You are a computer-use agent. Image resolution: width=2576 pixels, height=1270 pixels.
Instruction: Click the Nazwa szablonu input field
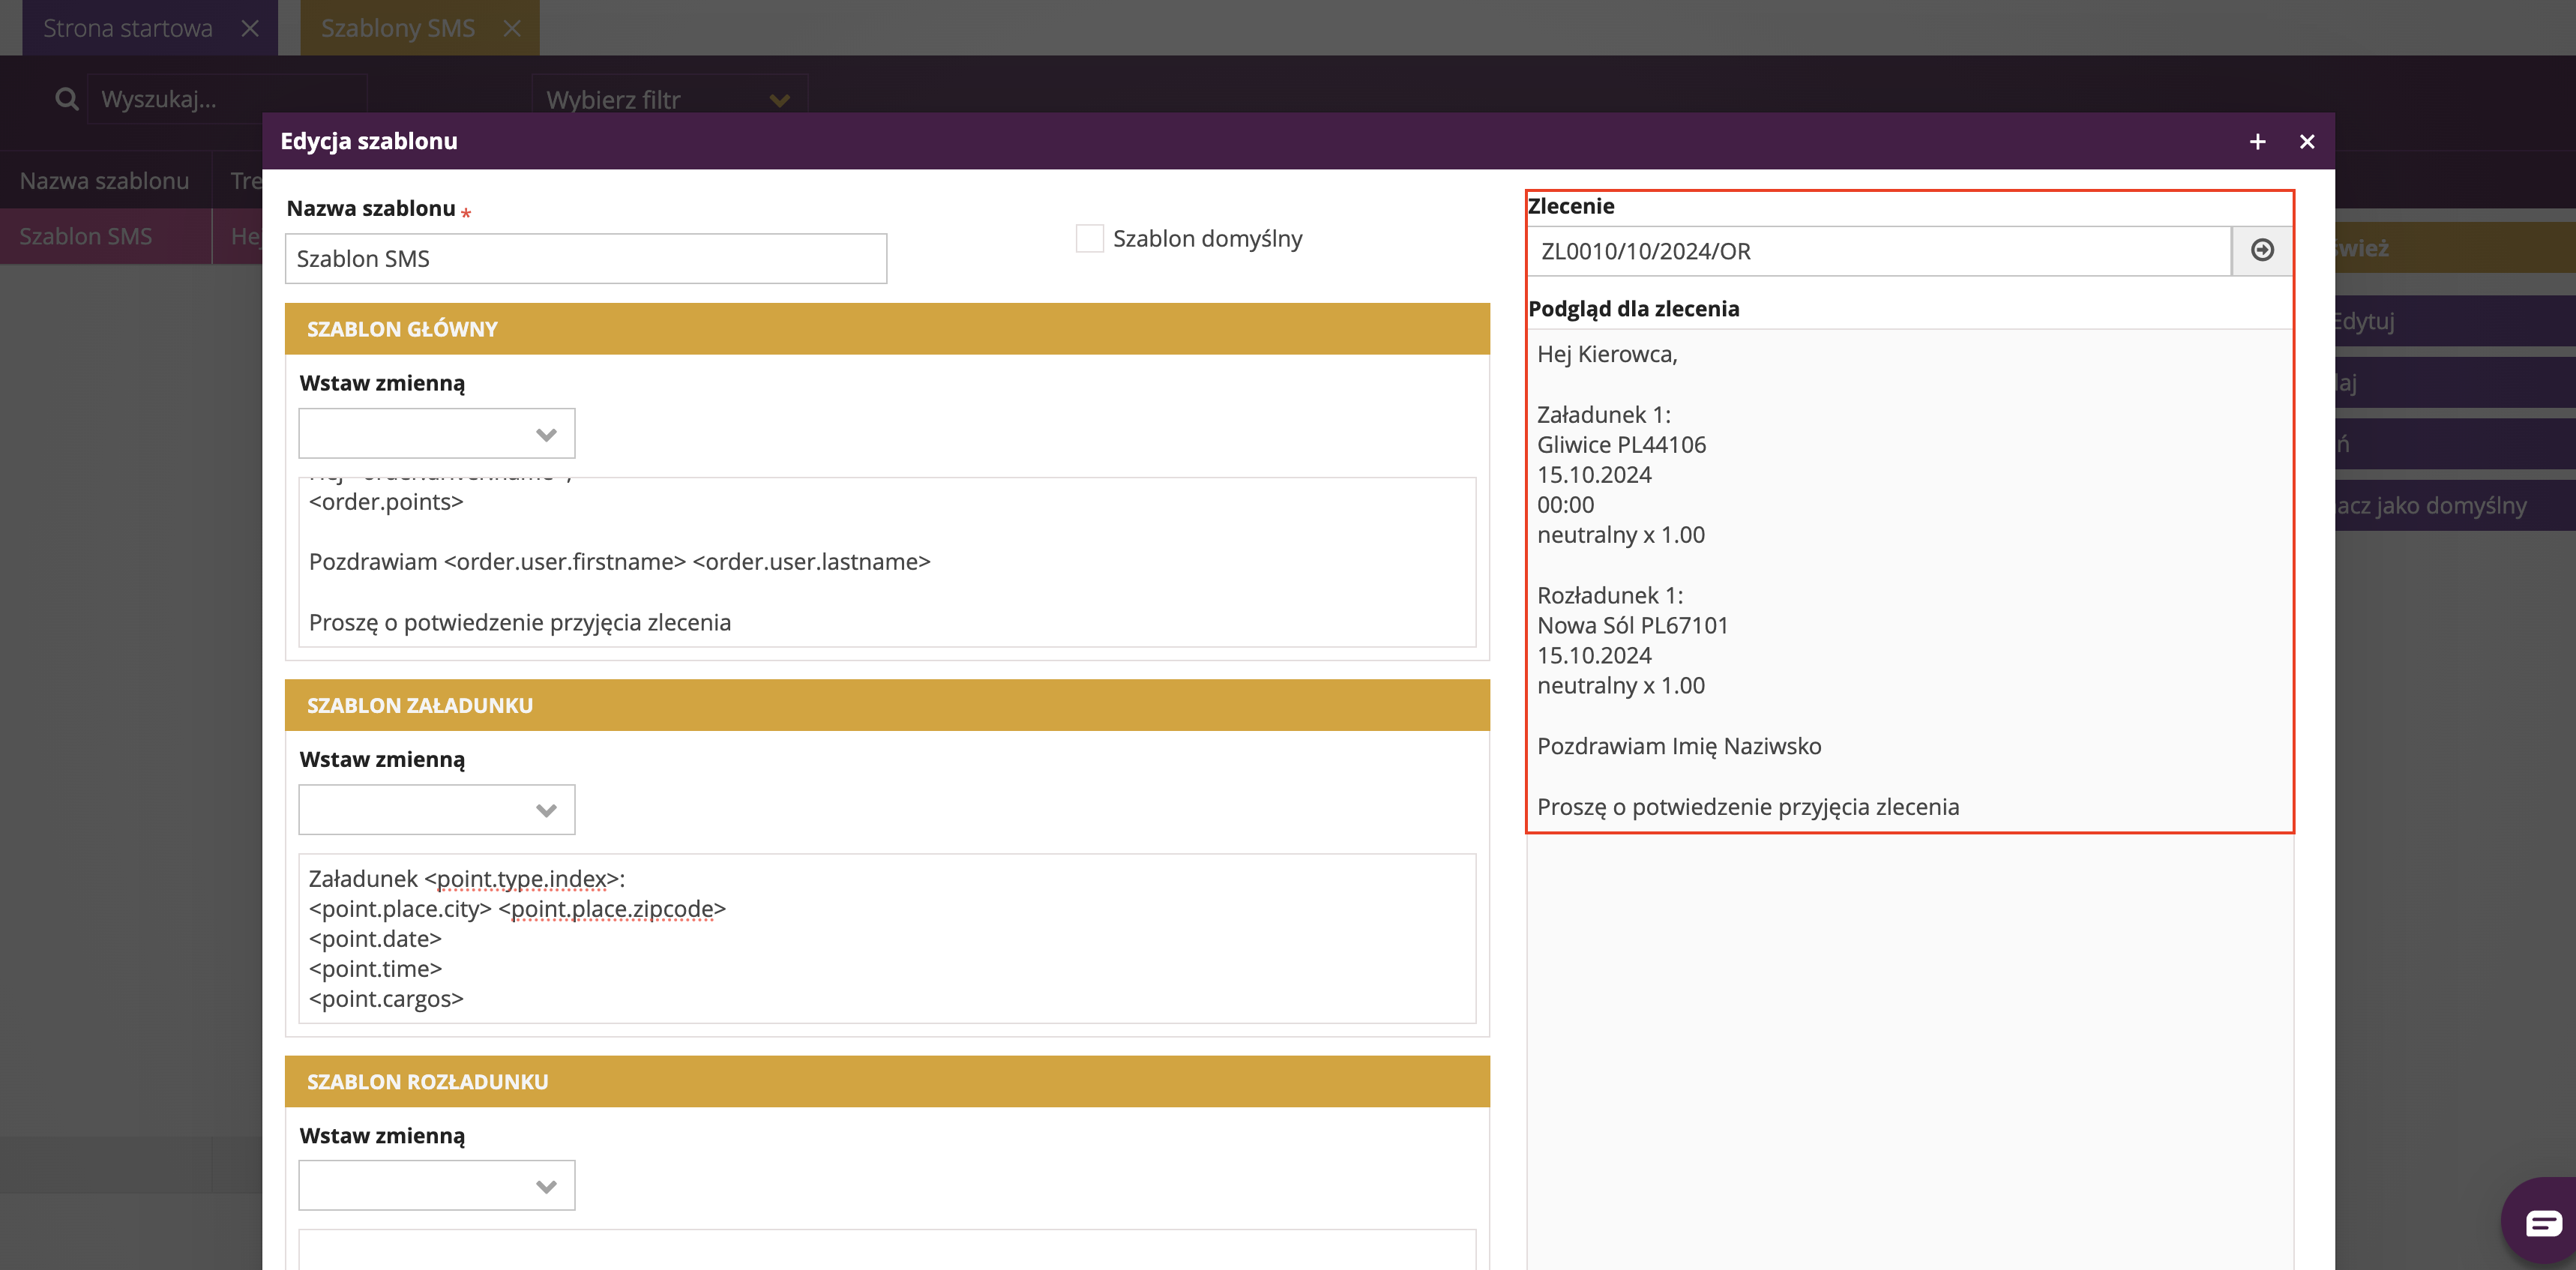pos(585,259)
